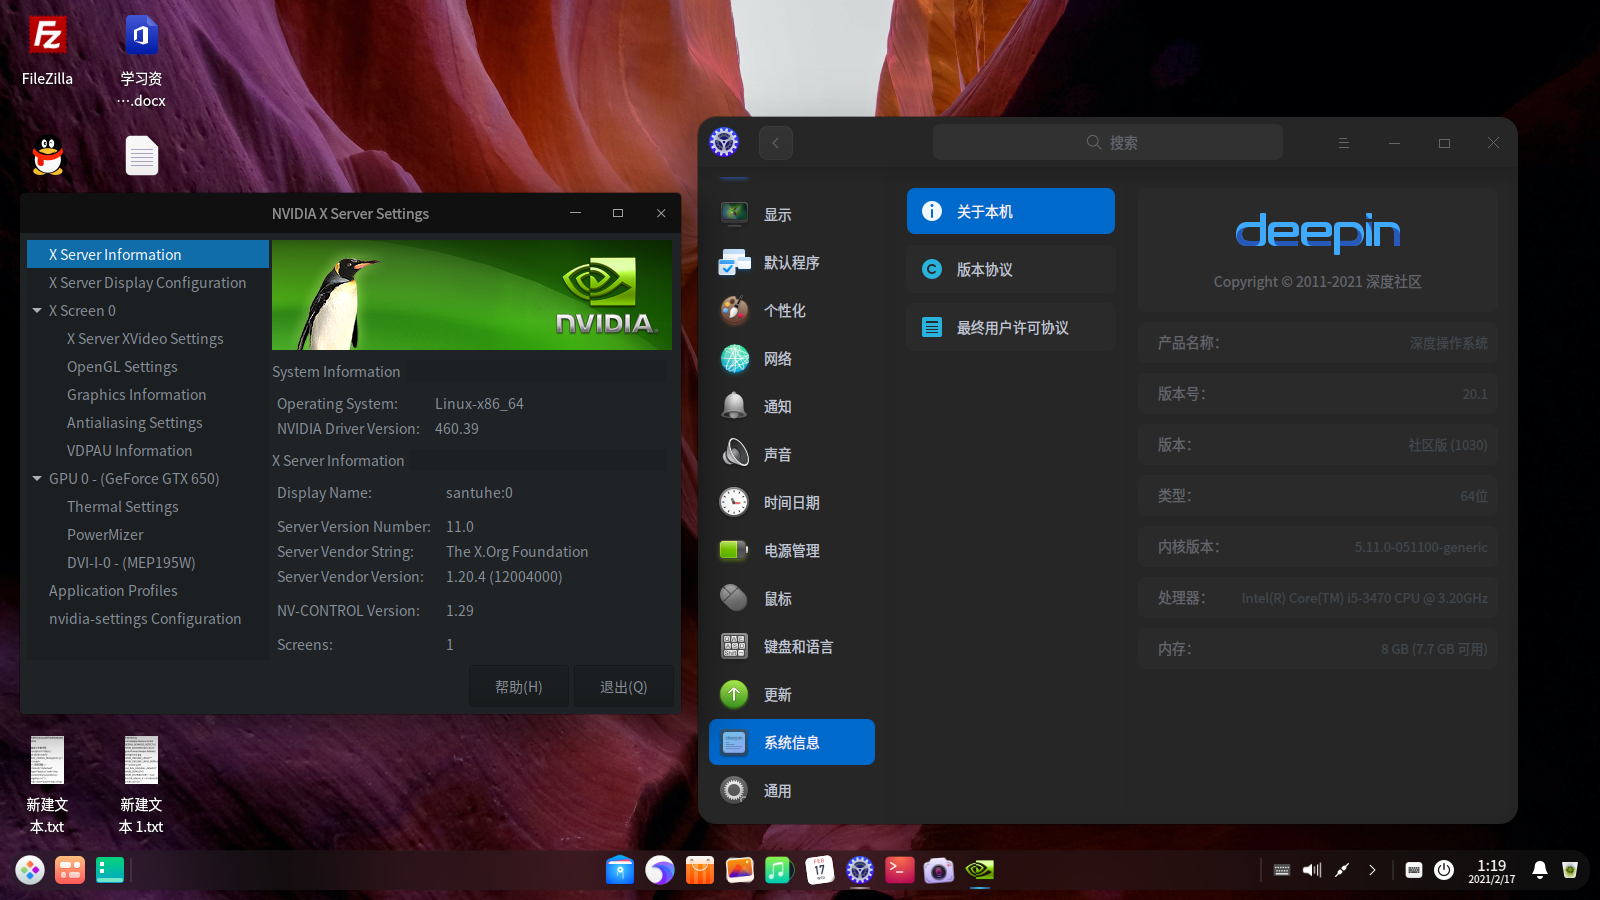Go back in Control Center
The height and width of the screenshot is (900, 1600).
point(776,143)
